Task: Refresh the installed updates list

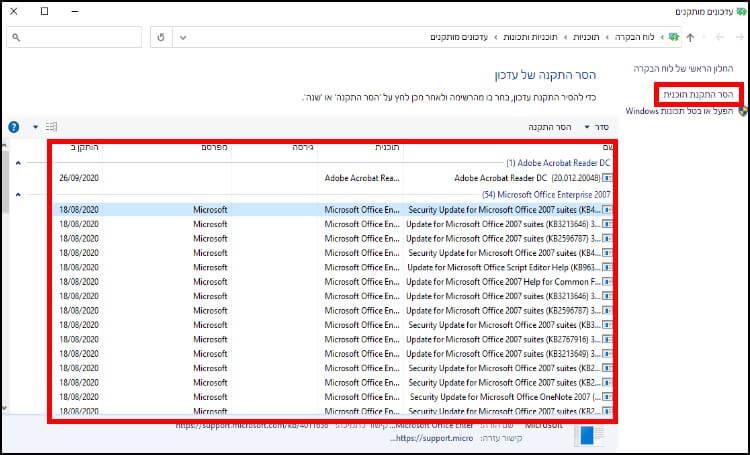Action: click(x=161, y=37)
